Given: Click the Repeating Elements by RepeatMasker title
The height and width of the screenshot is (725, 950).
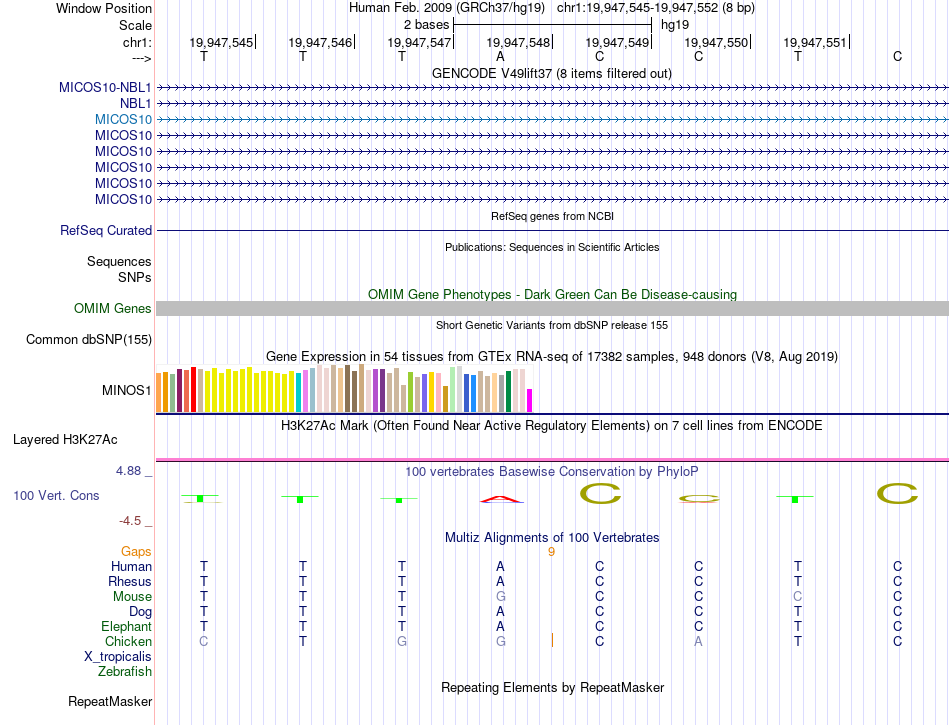Looking at the screenshot, I should coord(552,687).
